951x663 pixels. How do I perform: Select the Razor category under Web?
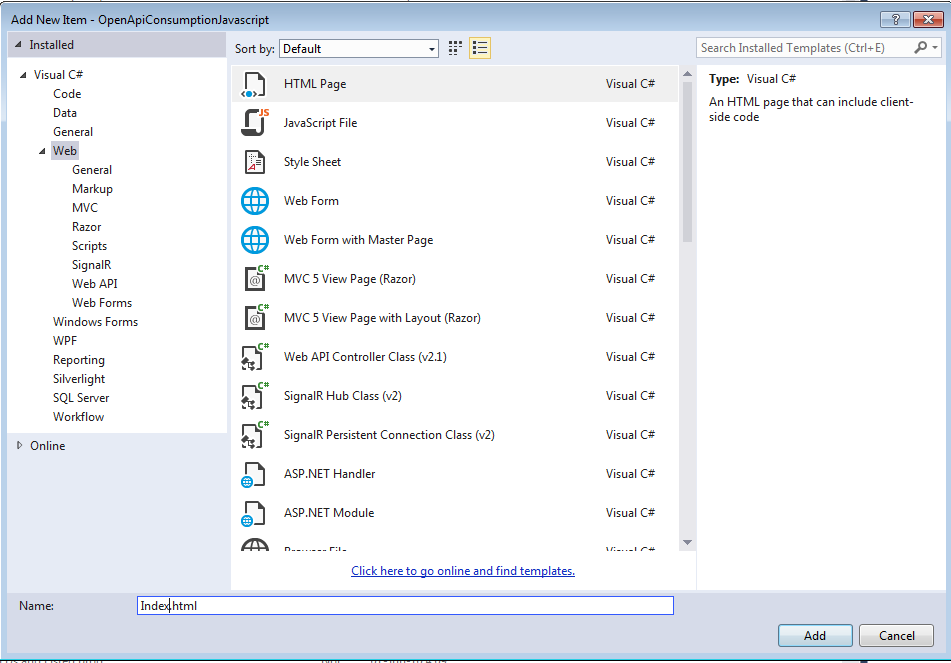click(87, 227)
